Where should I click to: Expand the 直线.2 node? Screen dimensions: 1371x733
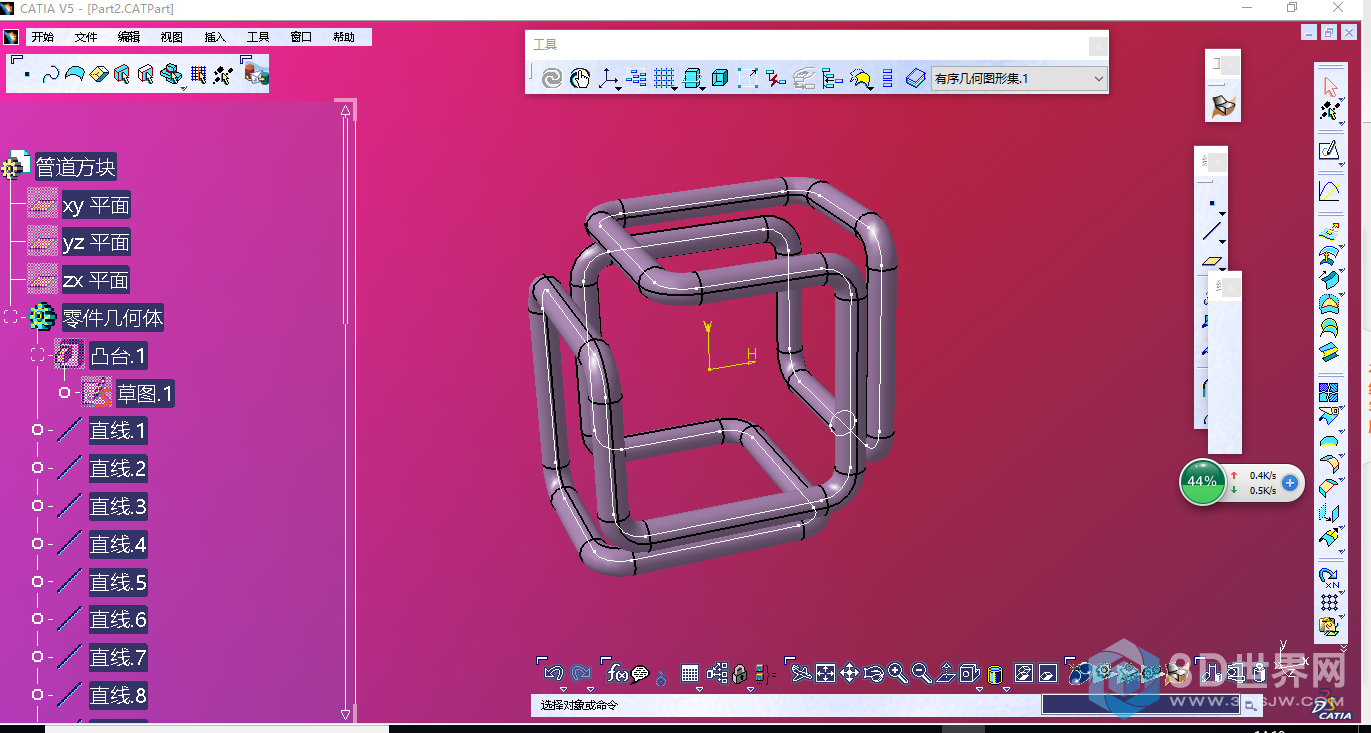click(38, 468)
